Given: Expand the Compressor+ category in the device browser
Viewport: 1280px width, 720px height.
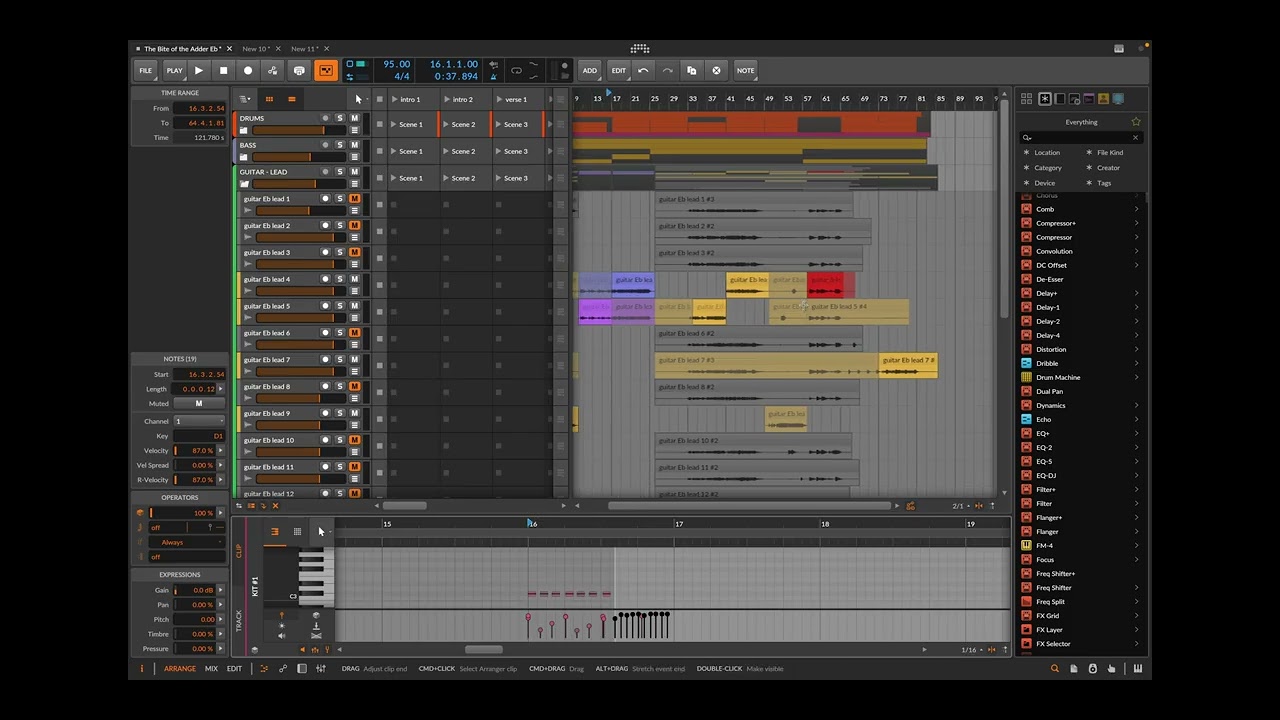Looking at the screenshot, I should [1136, 223].
